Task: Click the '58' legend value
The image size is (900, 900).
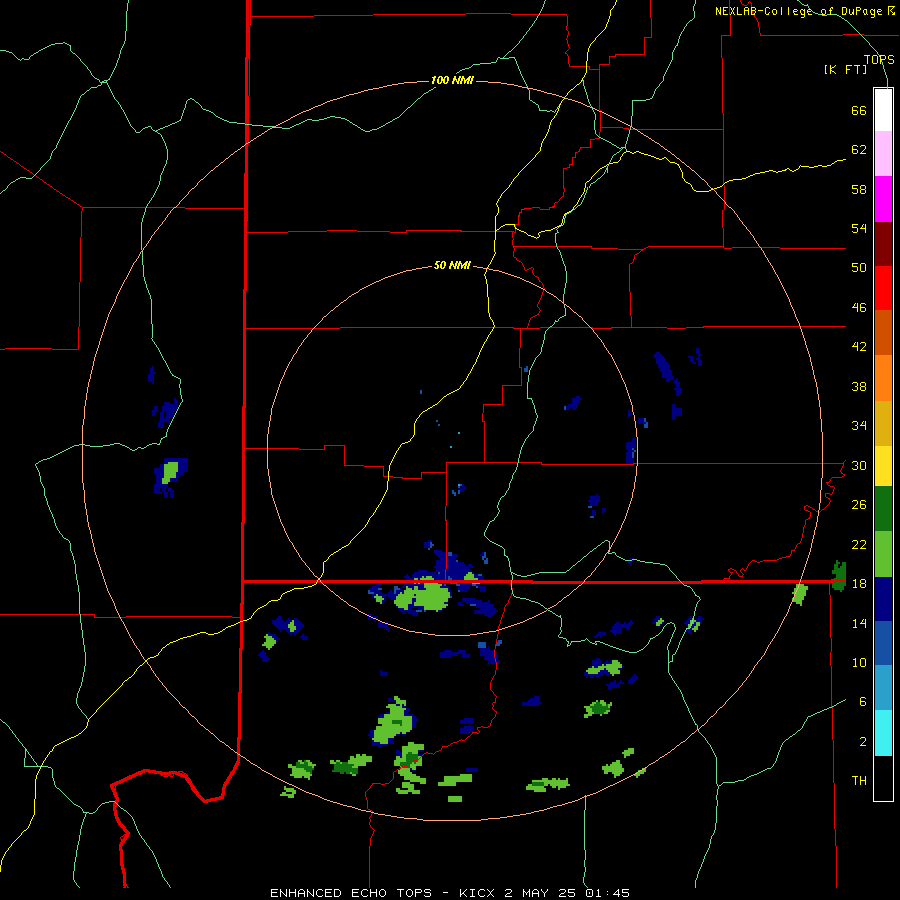Action: pos(859,189)
